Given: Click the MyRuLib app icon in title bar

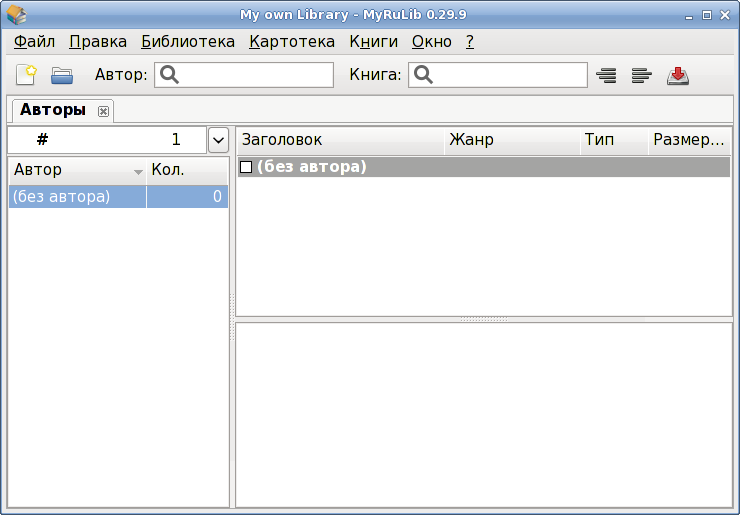Looking at the screenshot, I should [17, 14].
